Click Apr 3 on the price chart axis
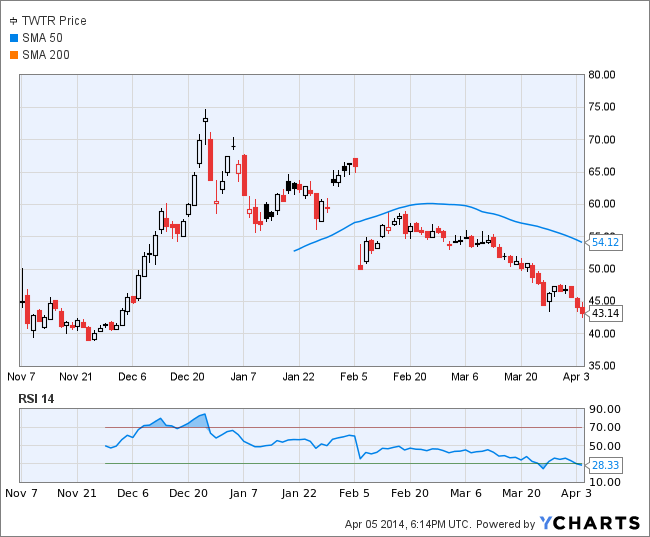 click(576, 377)
